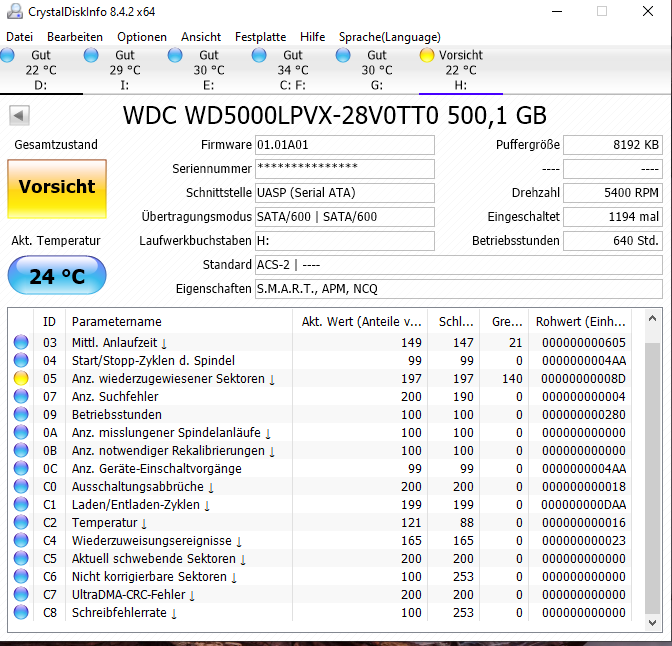
Task: Close the CrystalDiskInfo window
Action: pyautogui.click(x=648, y=12)
